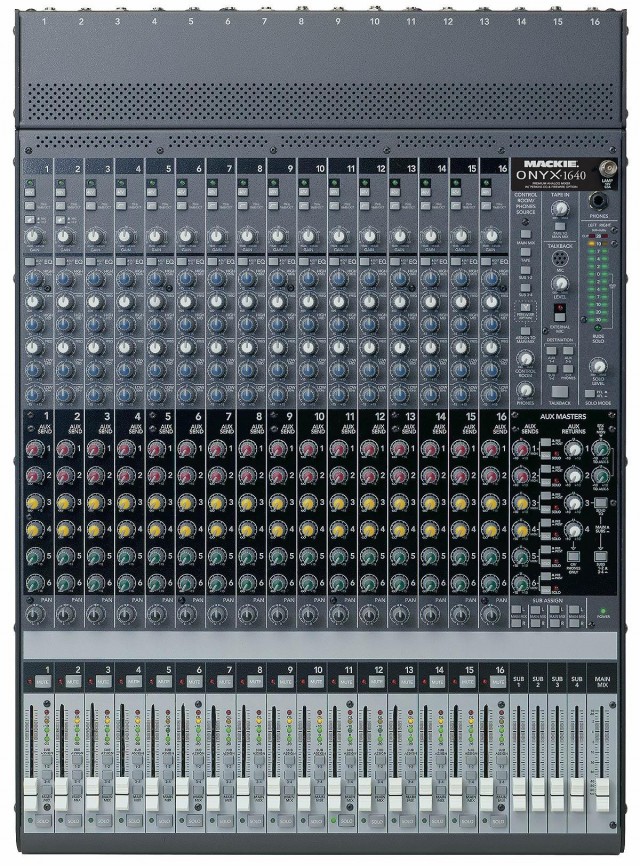This screenshot has height=866, width=640.
Task: Solo channel 8 at strip bottom
Action: click(254, 820)
